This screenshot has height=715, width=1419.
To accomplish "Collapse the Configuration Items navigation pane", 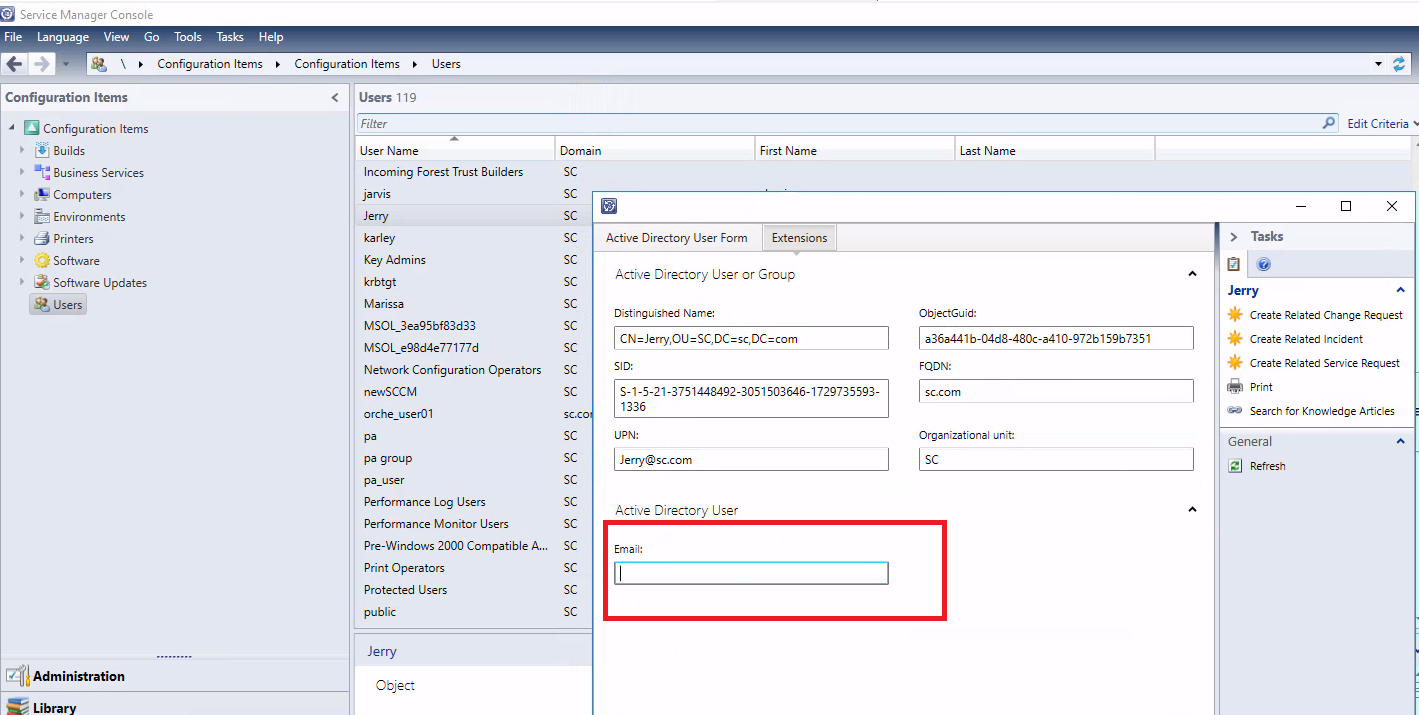I will 335,98.
